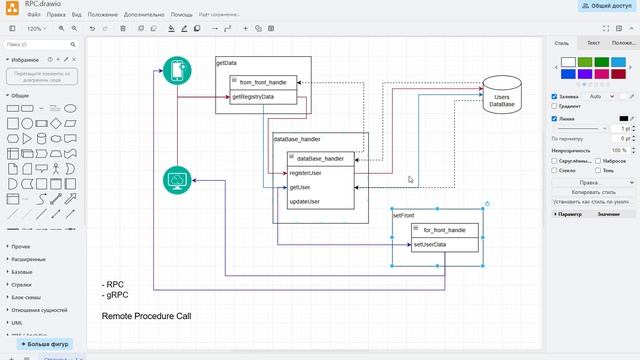Delete selection with trash icon
Screen dimensions: 640x360
(x=123, y=29)
